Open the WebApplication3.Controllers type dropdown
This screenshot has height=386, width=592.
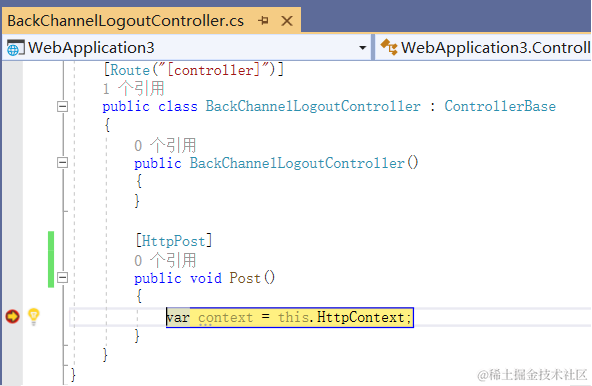tap(484, 48)
